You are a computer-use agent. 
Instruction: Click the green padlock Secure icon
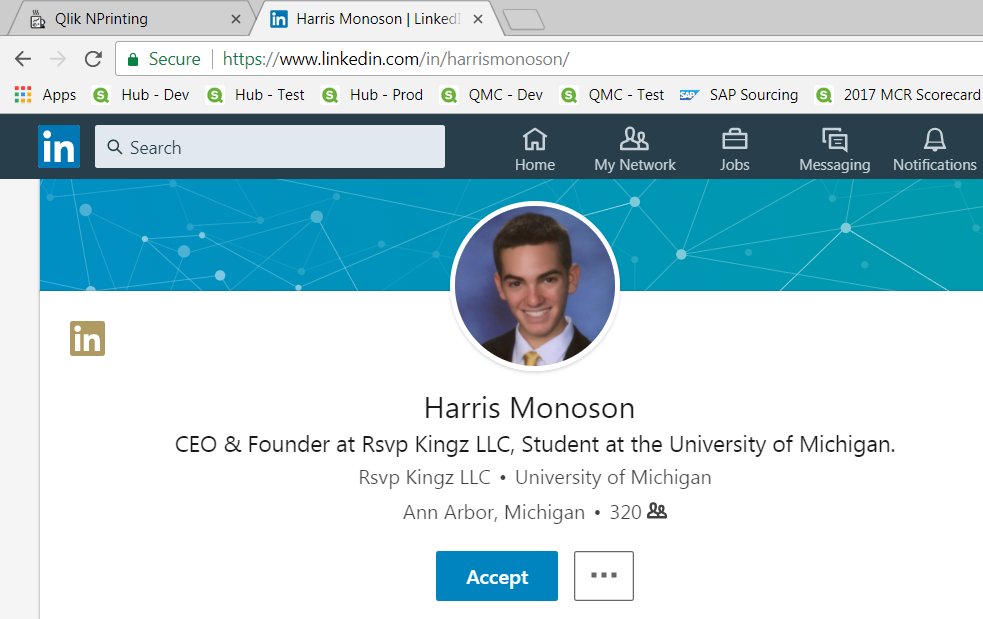tap(132, 60)
